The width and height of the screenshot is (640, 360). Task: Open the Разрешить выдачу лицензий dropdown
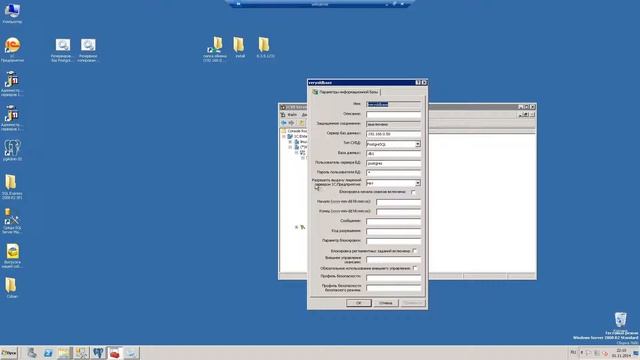point(418,183)
